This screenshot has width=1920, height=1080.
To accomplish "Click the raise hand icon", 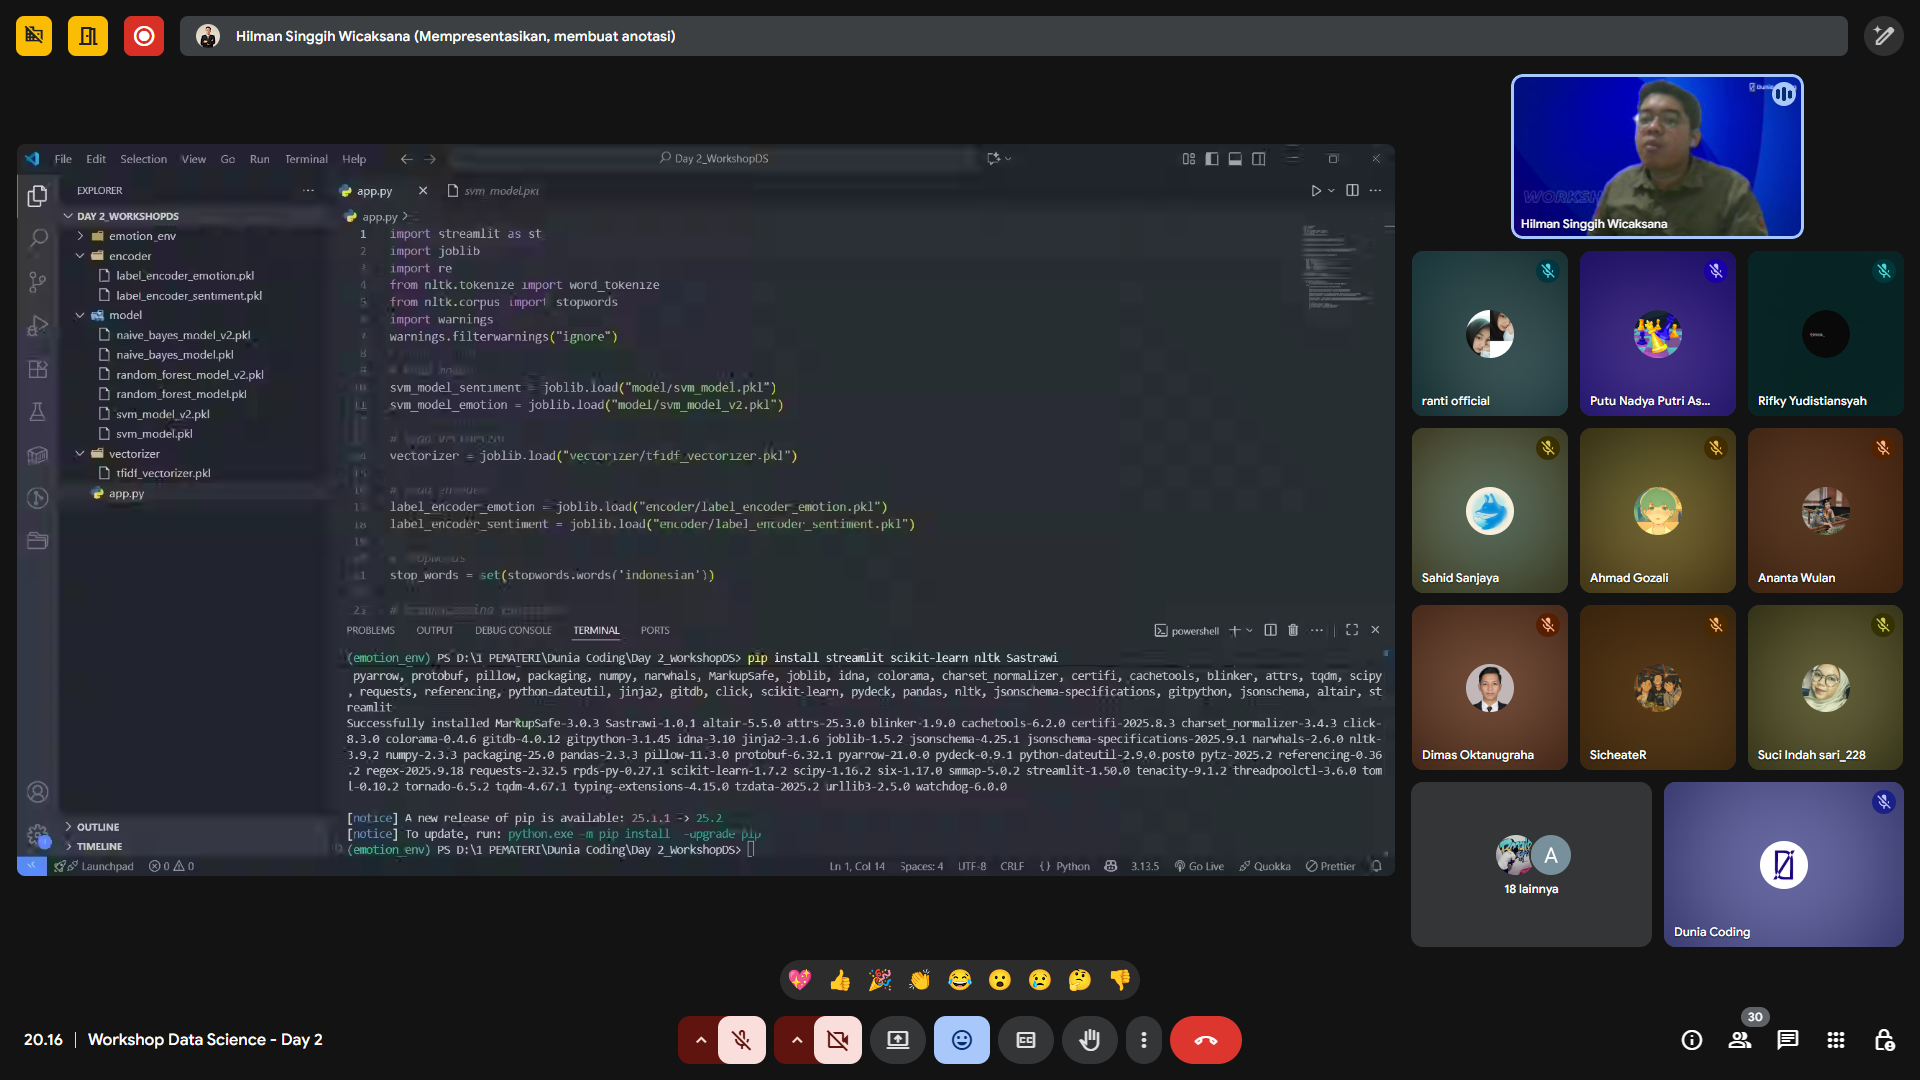I will 1089,1040.
